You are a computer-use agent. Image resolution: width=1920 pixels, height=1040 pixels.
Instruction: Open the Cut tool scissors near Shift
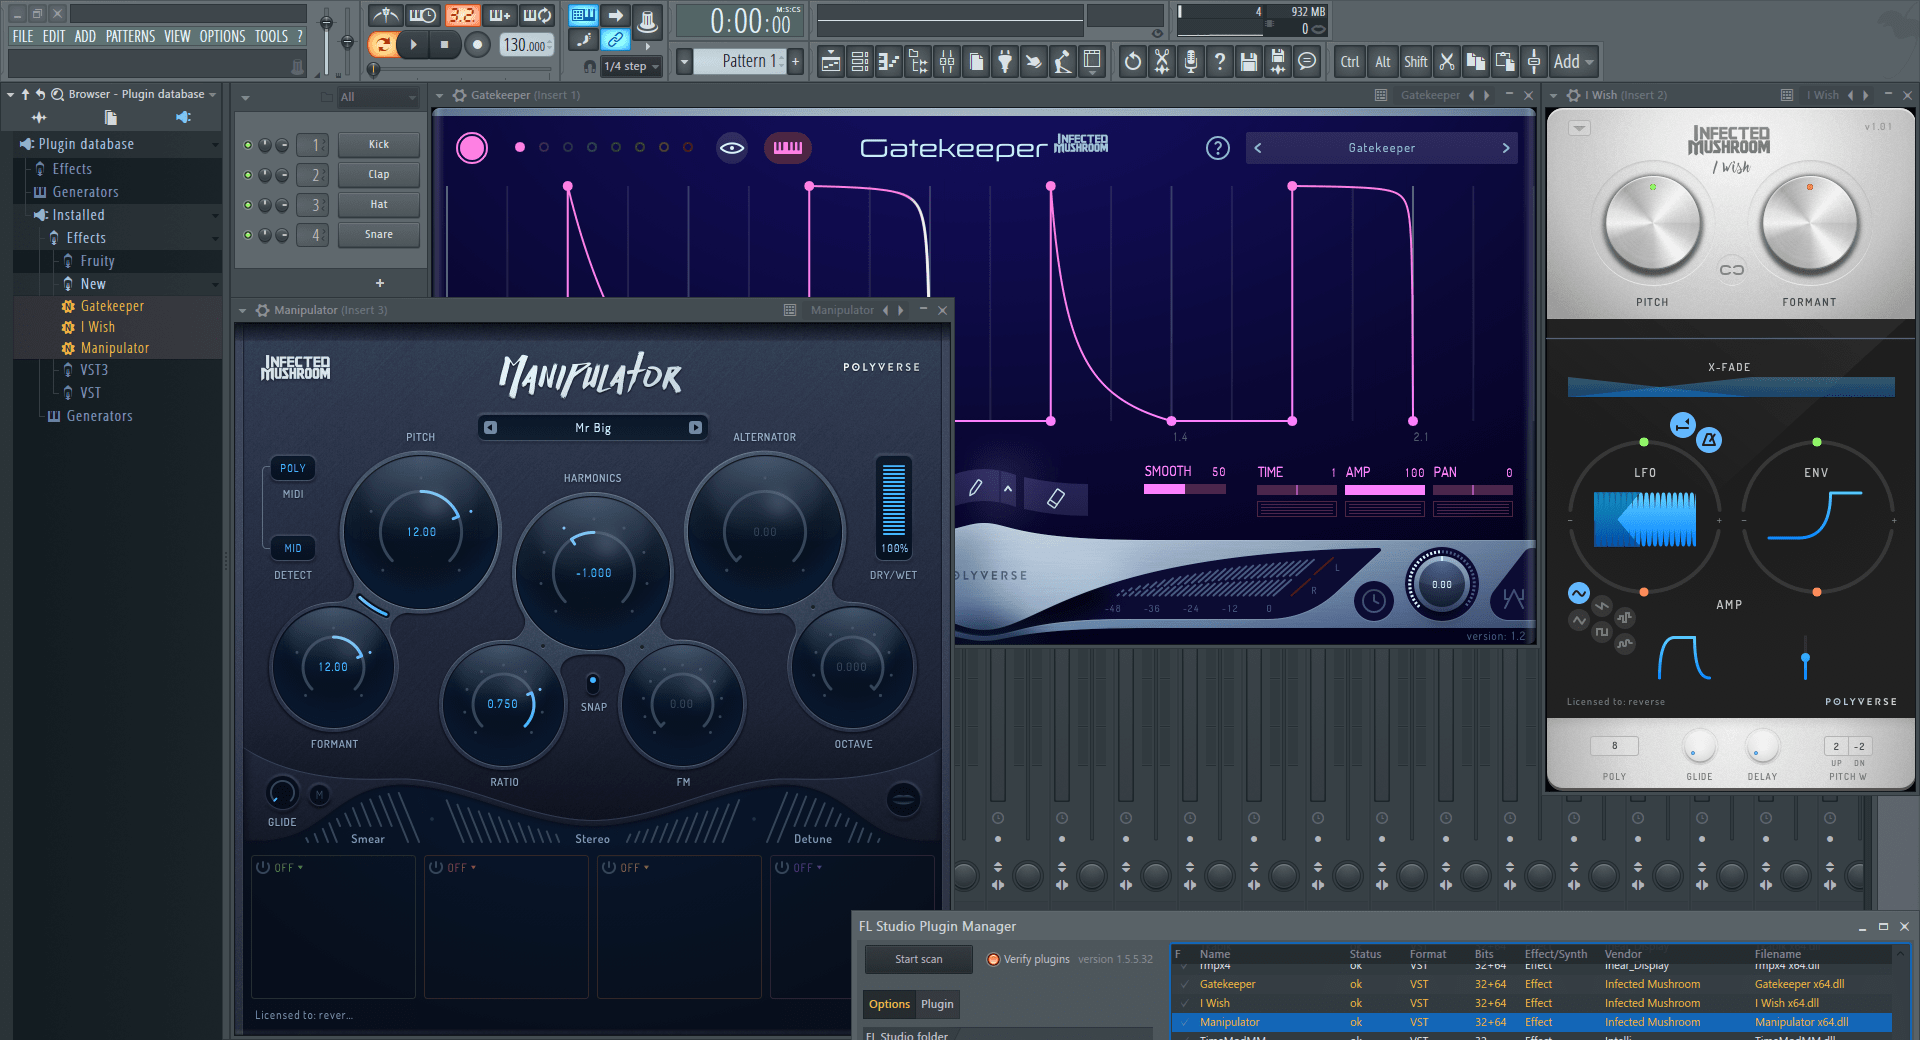click(x=1446, y=62)
